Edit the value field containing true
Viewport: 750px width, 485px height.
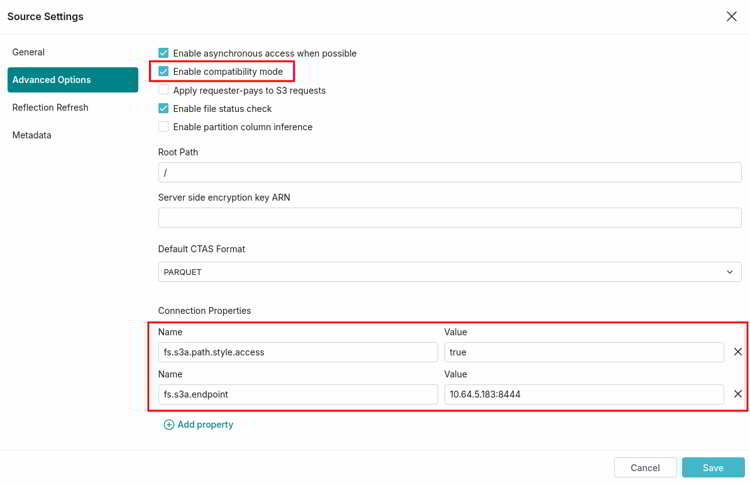tap(584, 352)
